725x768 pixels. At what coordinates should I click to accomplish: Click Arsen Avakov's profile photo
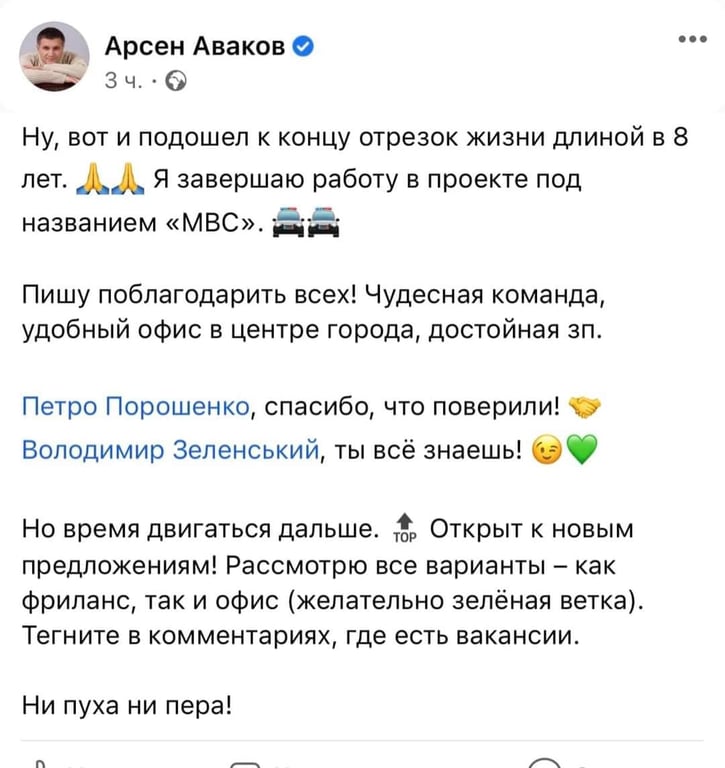(54, 56)
